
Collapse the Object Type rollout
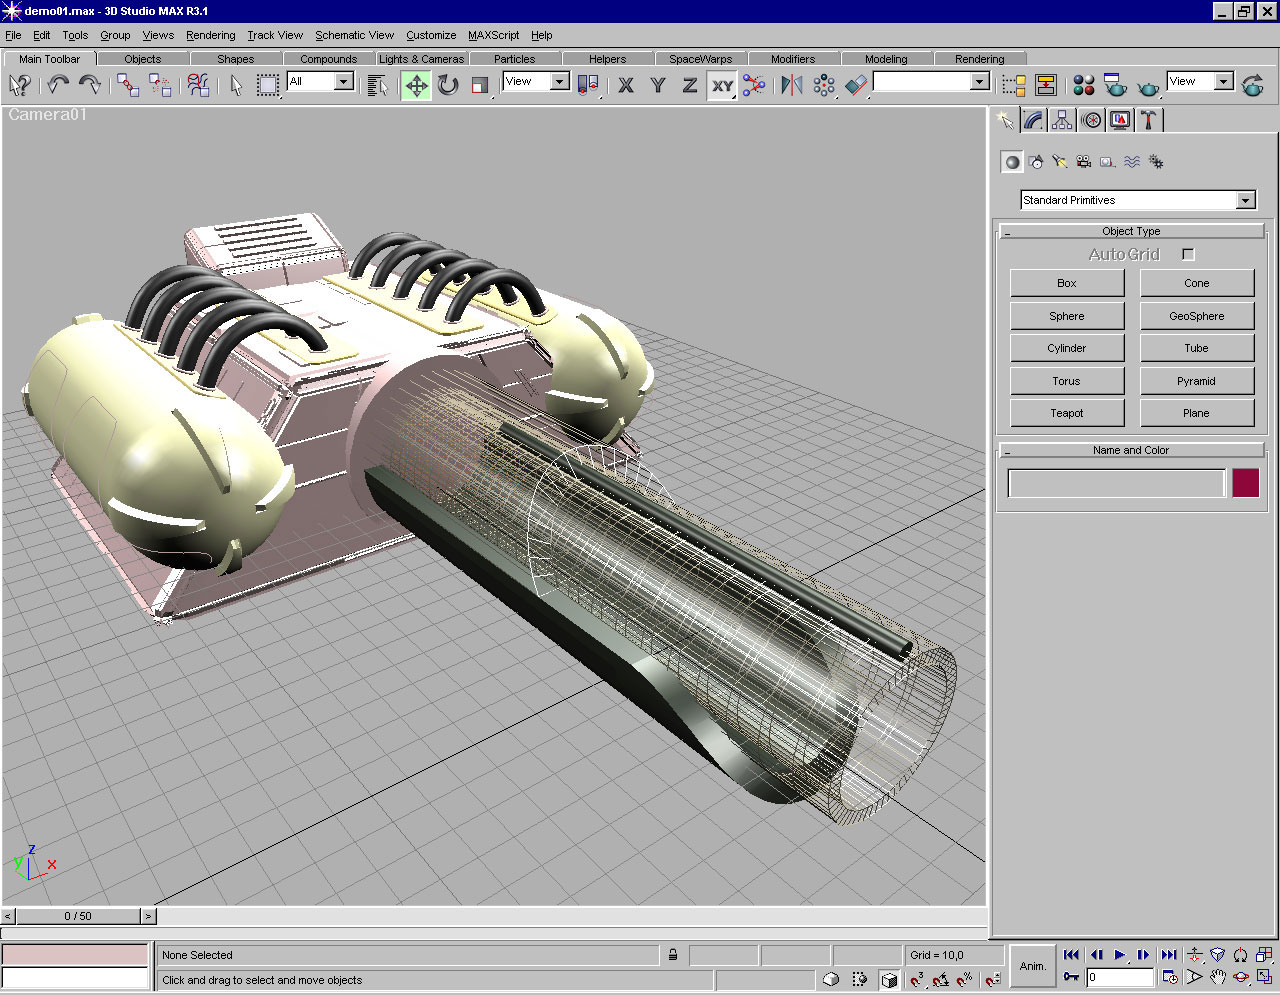click(x=1131, y=231)
